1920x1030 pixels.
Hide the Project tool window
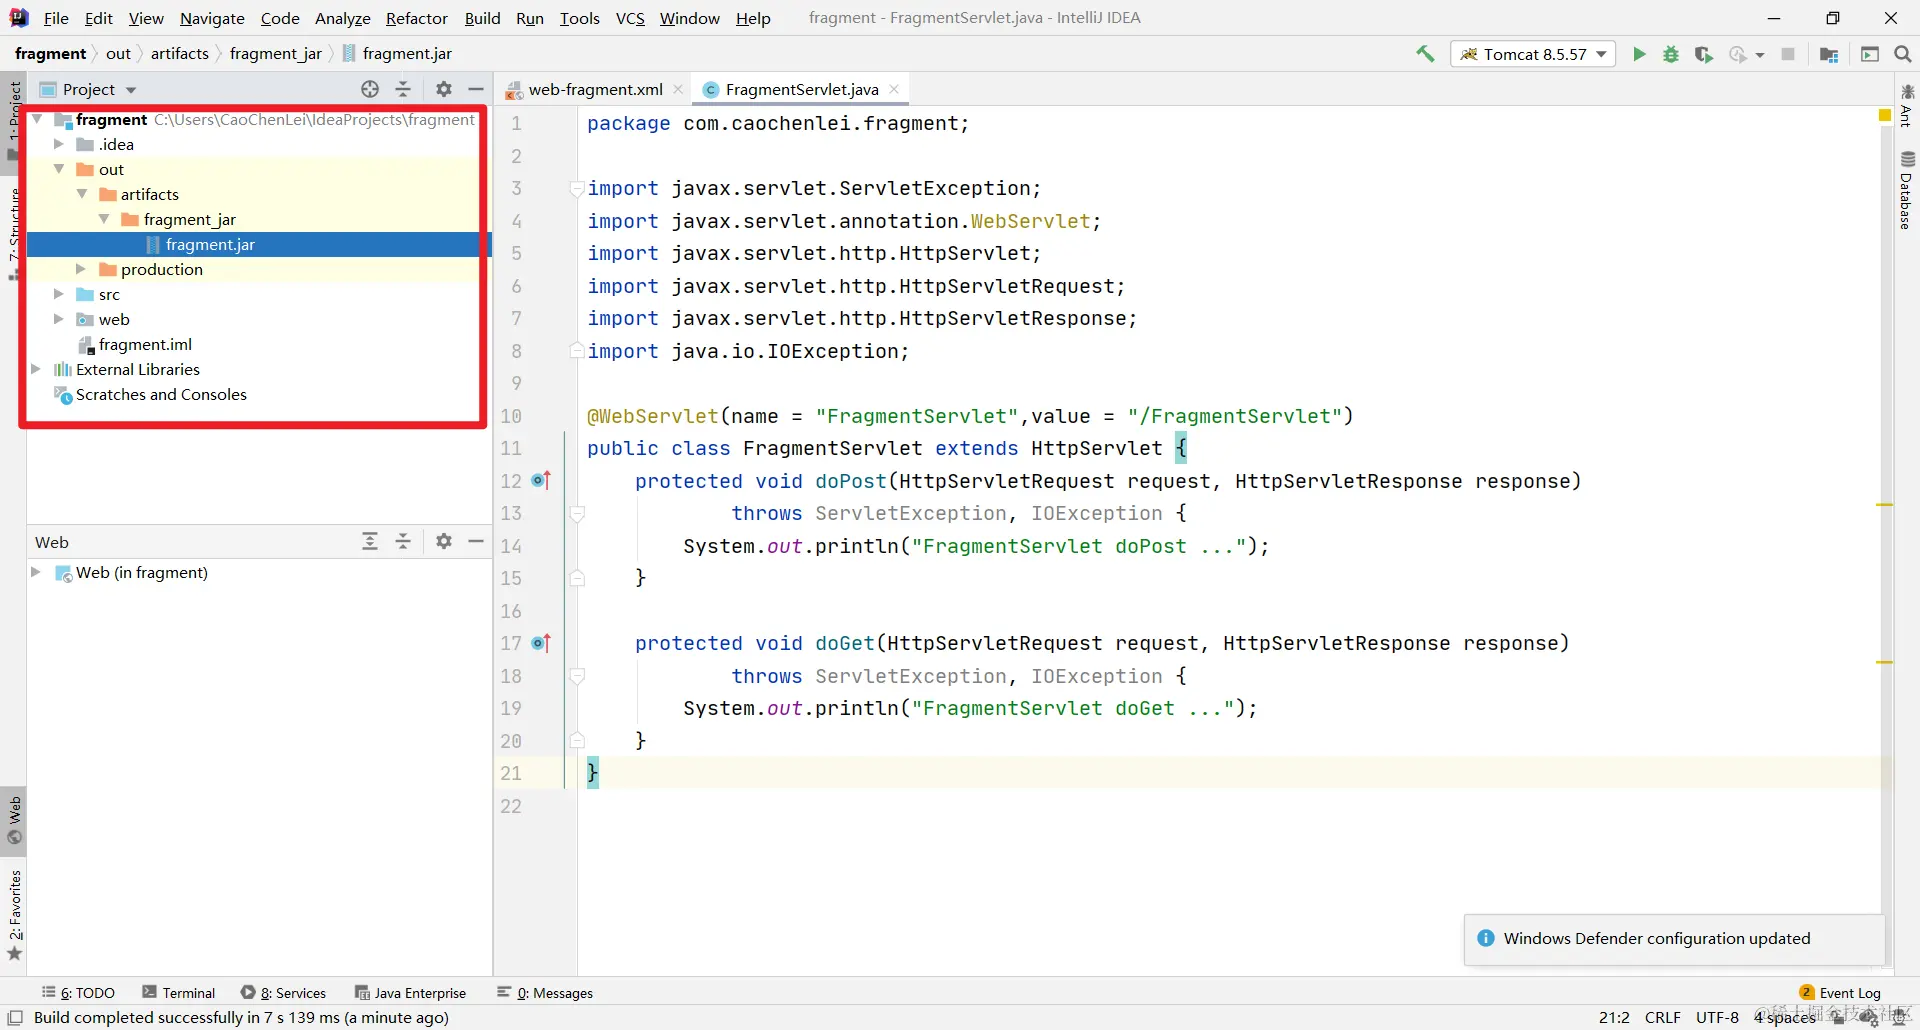(476, 89)
